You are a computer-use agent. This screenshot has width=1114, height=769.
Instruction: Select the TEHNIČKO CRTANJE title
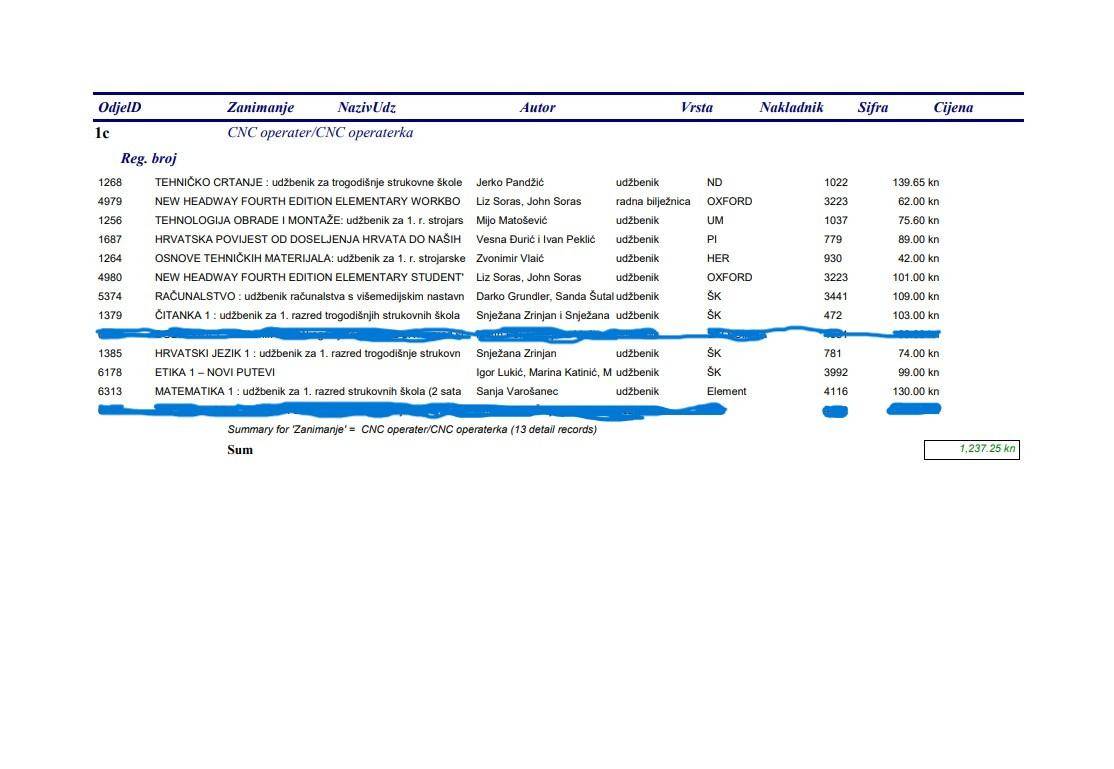308,183
